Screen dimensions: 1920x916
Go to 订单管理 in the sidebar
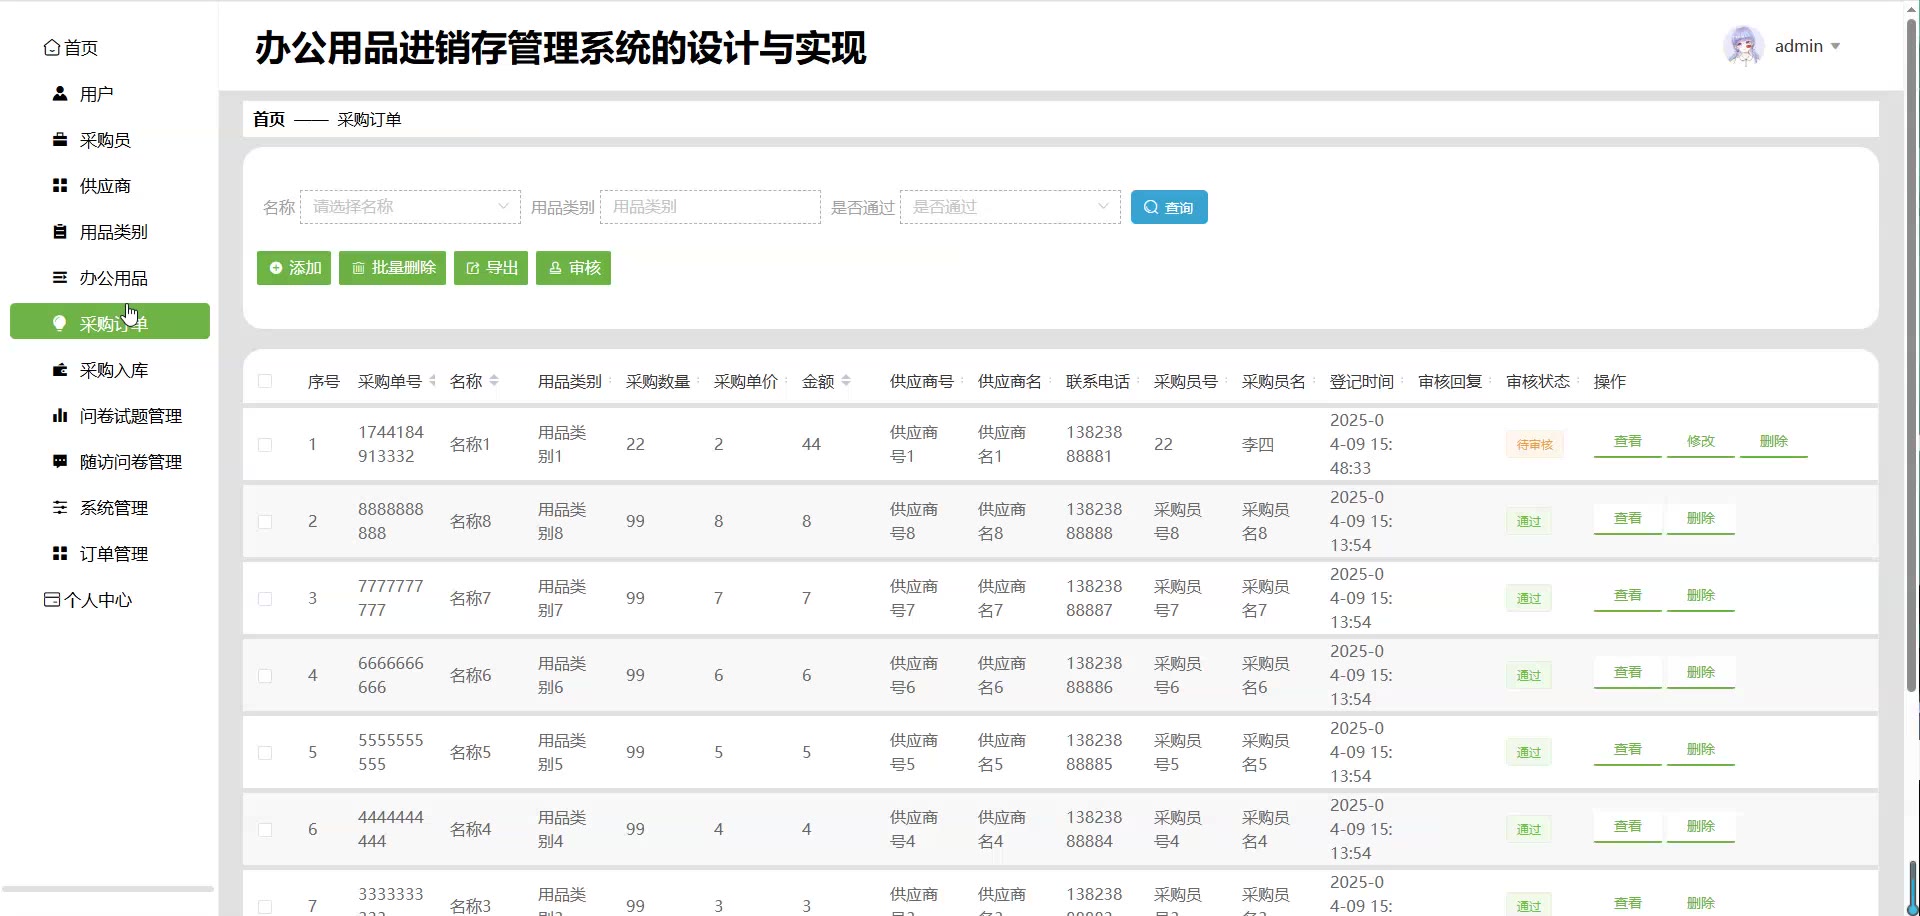tap(113, 554)
